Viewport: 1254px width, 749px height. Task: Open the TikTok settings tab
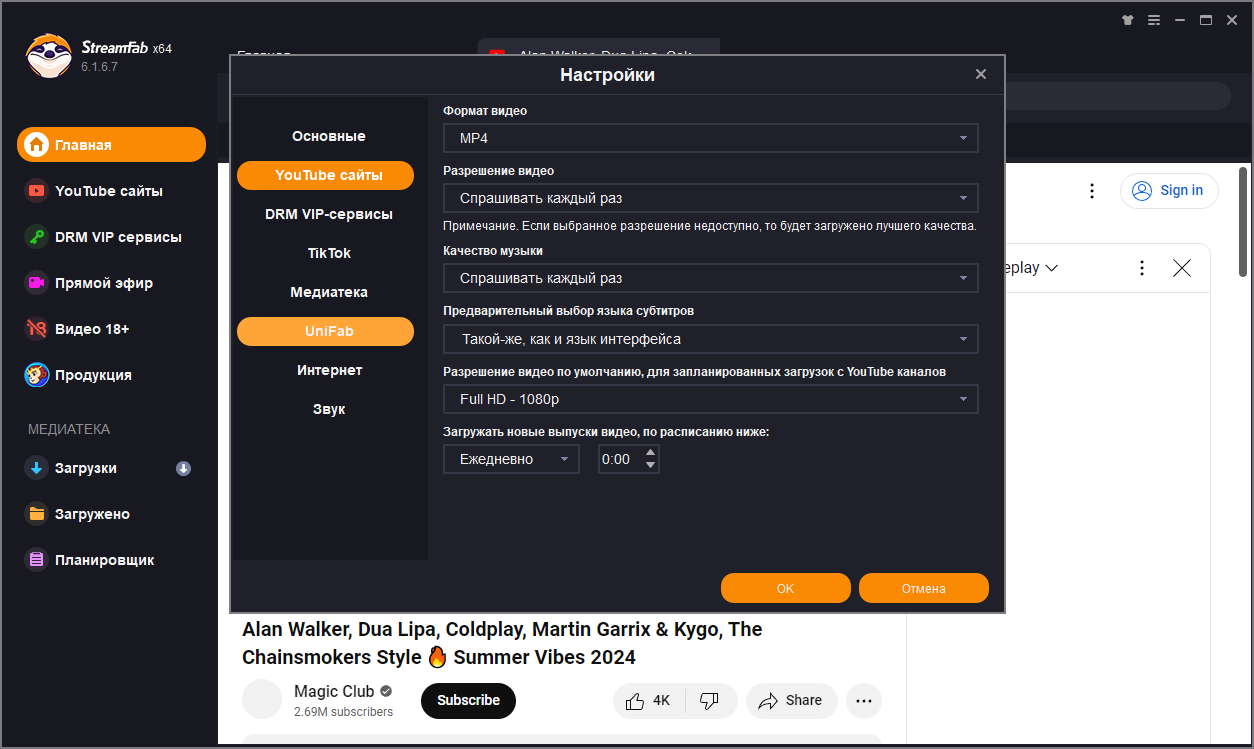[x=328, y=253]
